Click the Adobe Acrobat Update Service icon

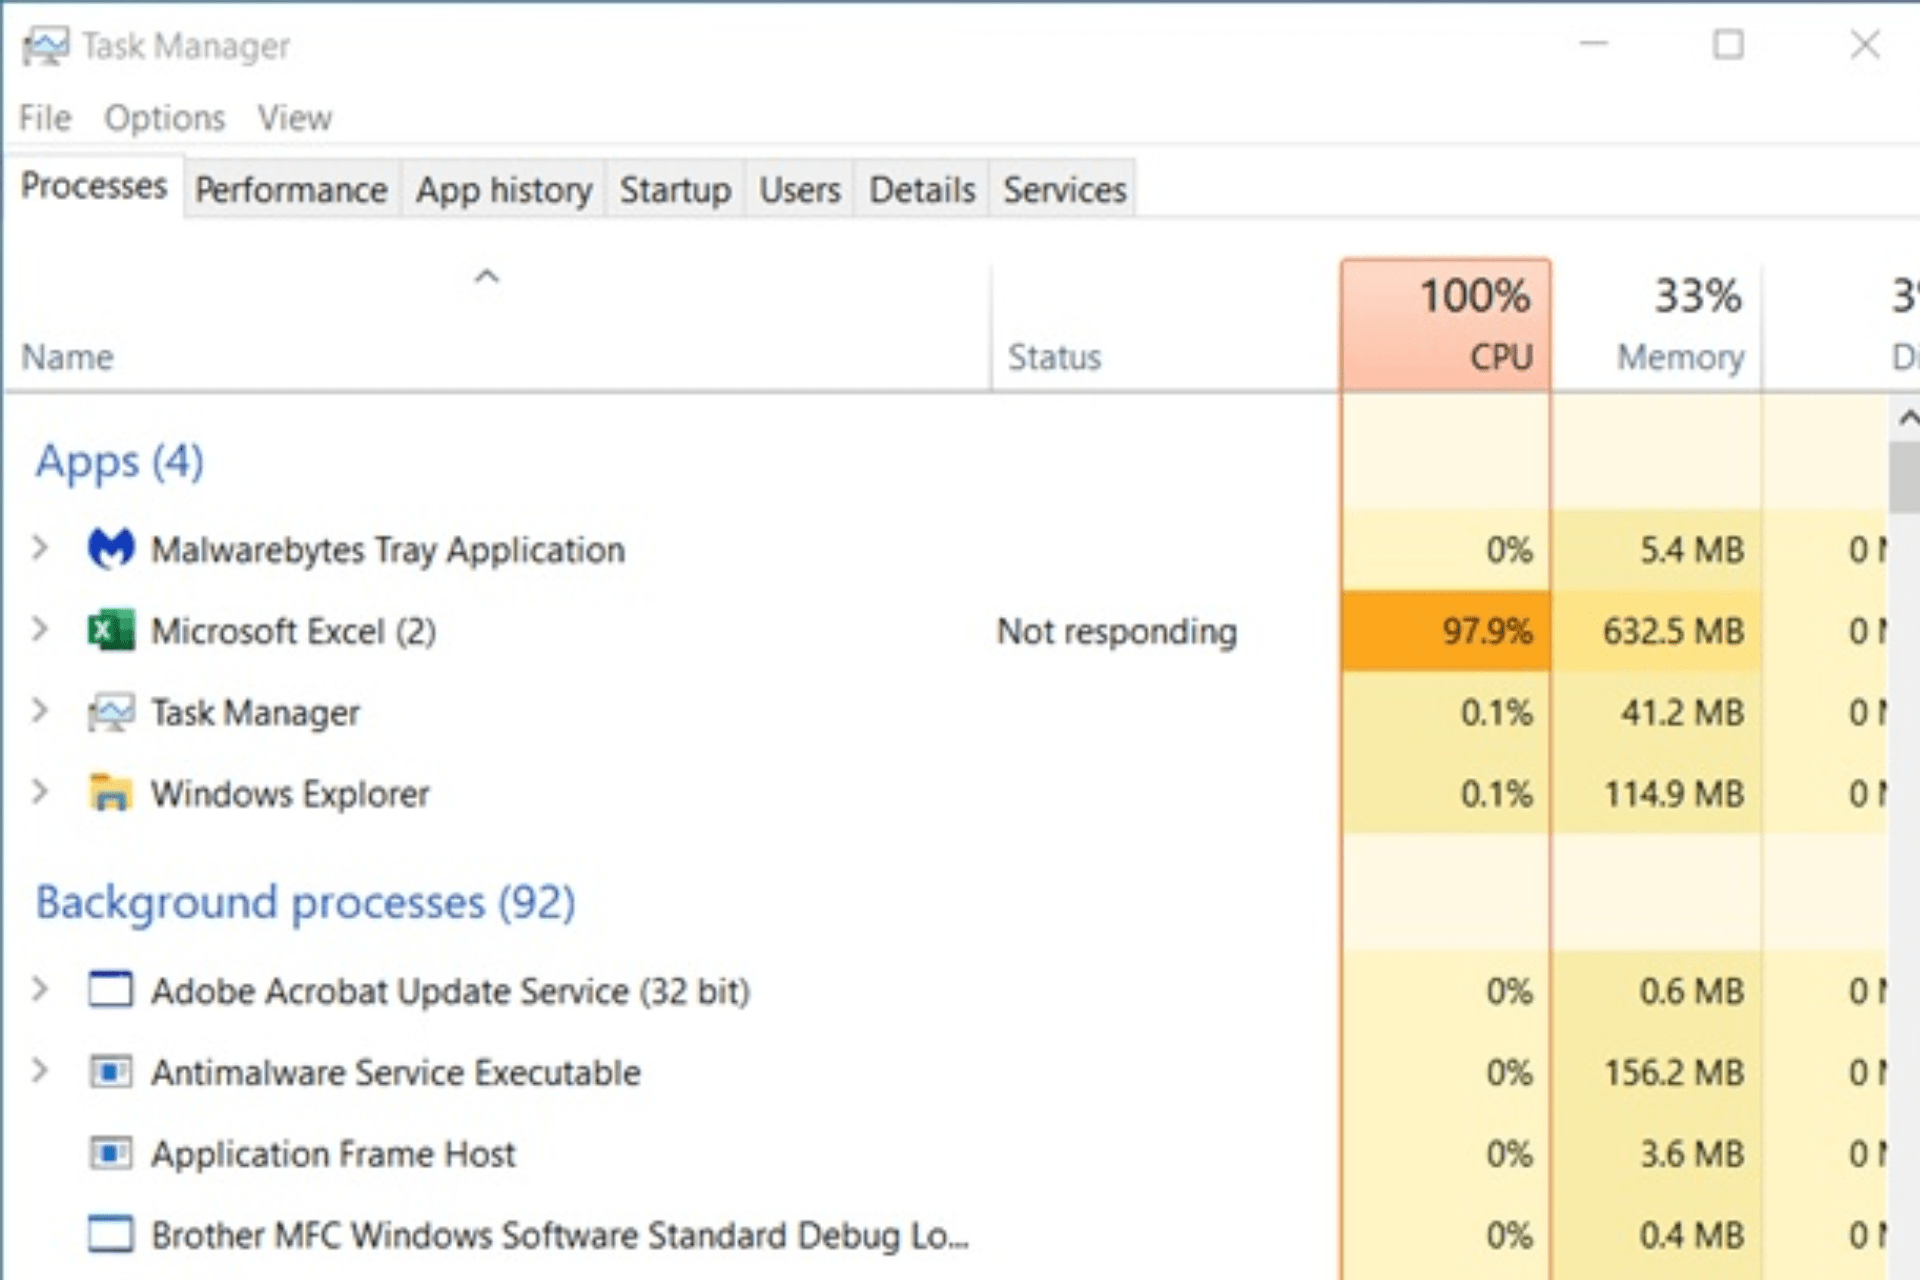pyautogui.click(x=111, y=991)
